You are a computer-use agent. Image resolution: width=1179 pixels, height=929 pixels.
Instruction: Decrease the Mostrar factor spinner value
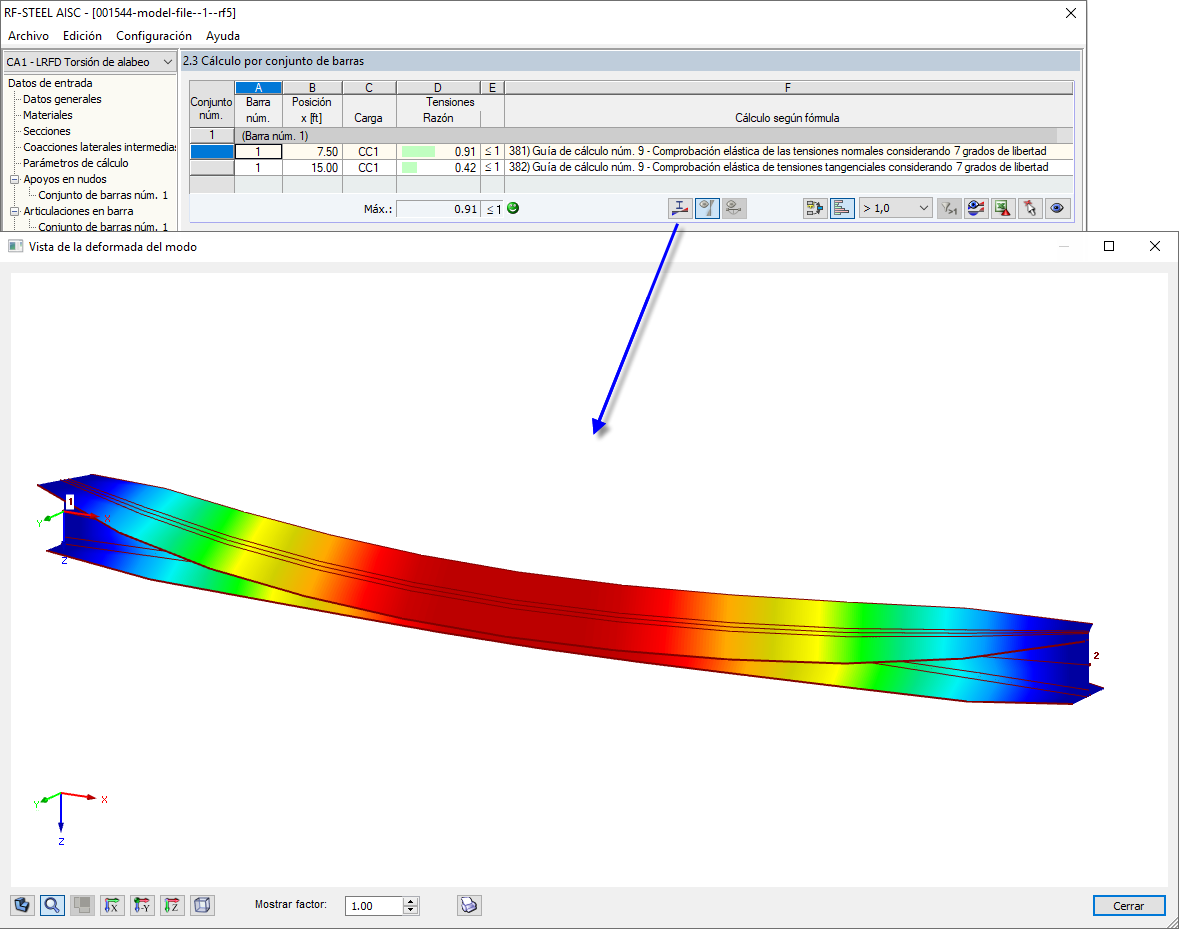411,910
